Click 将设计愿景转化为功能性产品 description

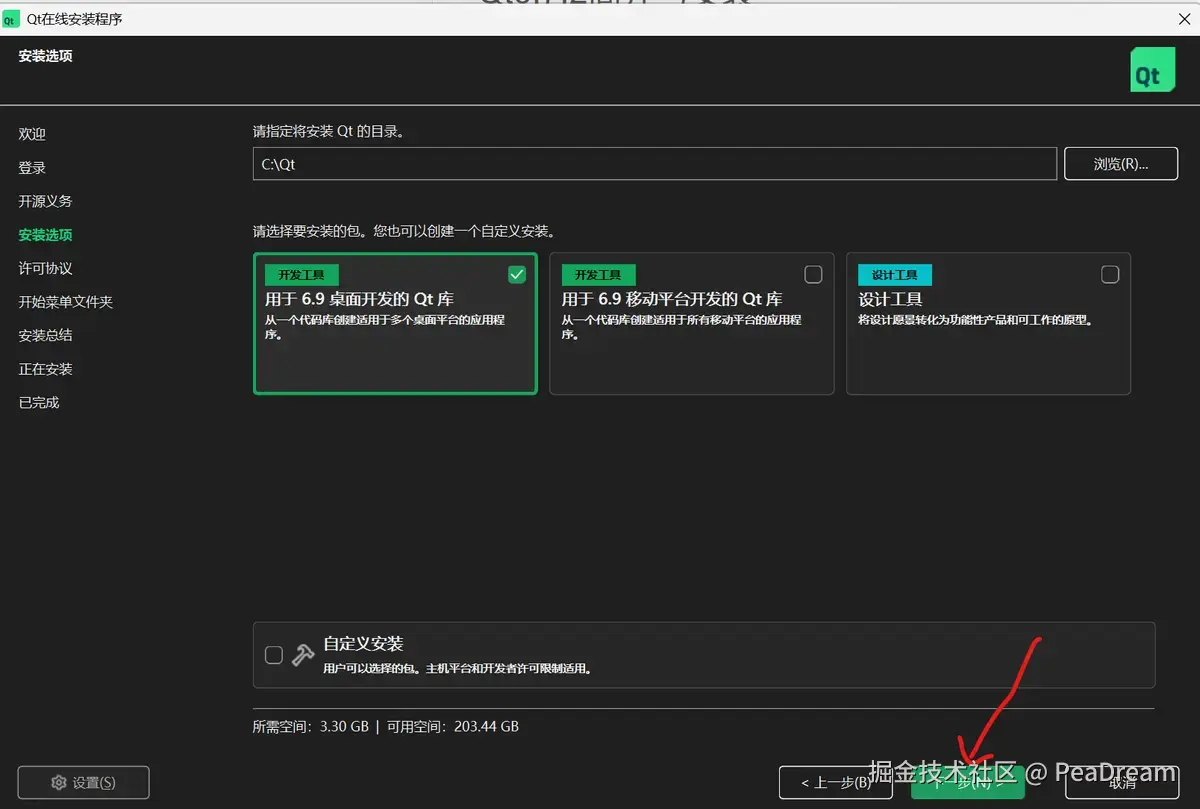[975, 321]
